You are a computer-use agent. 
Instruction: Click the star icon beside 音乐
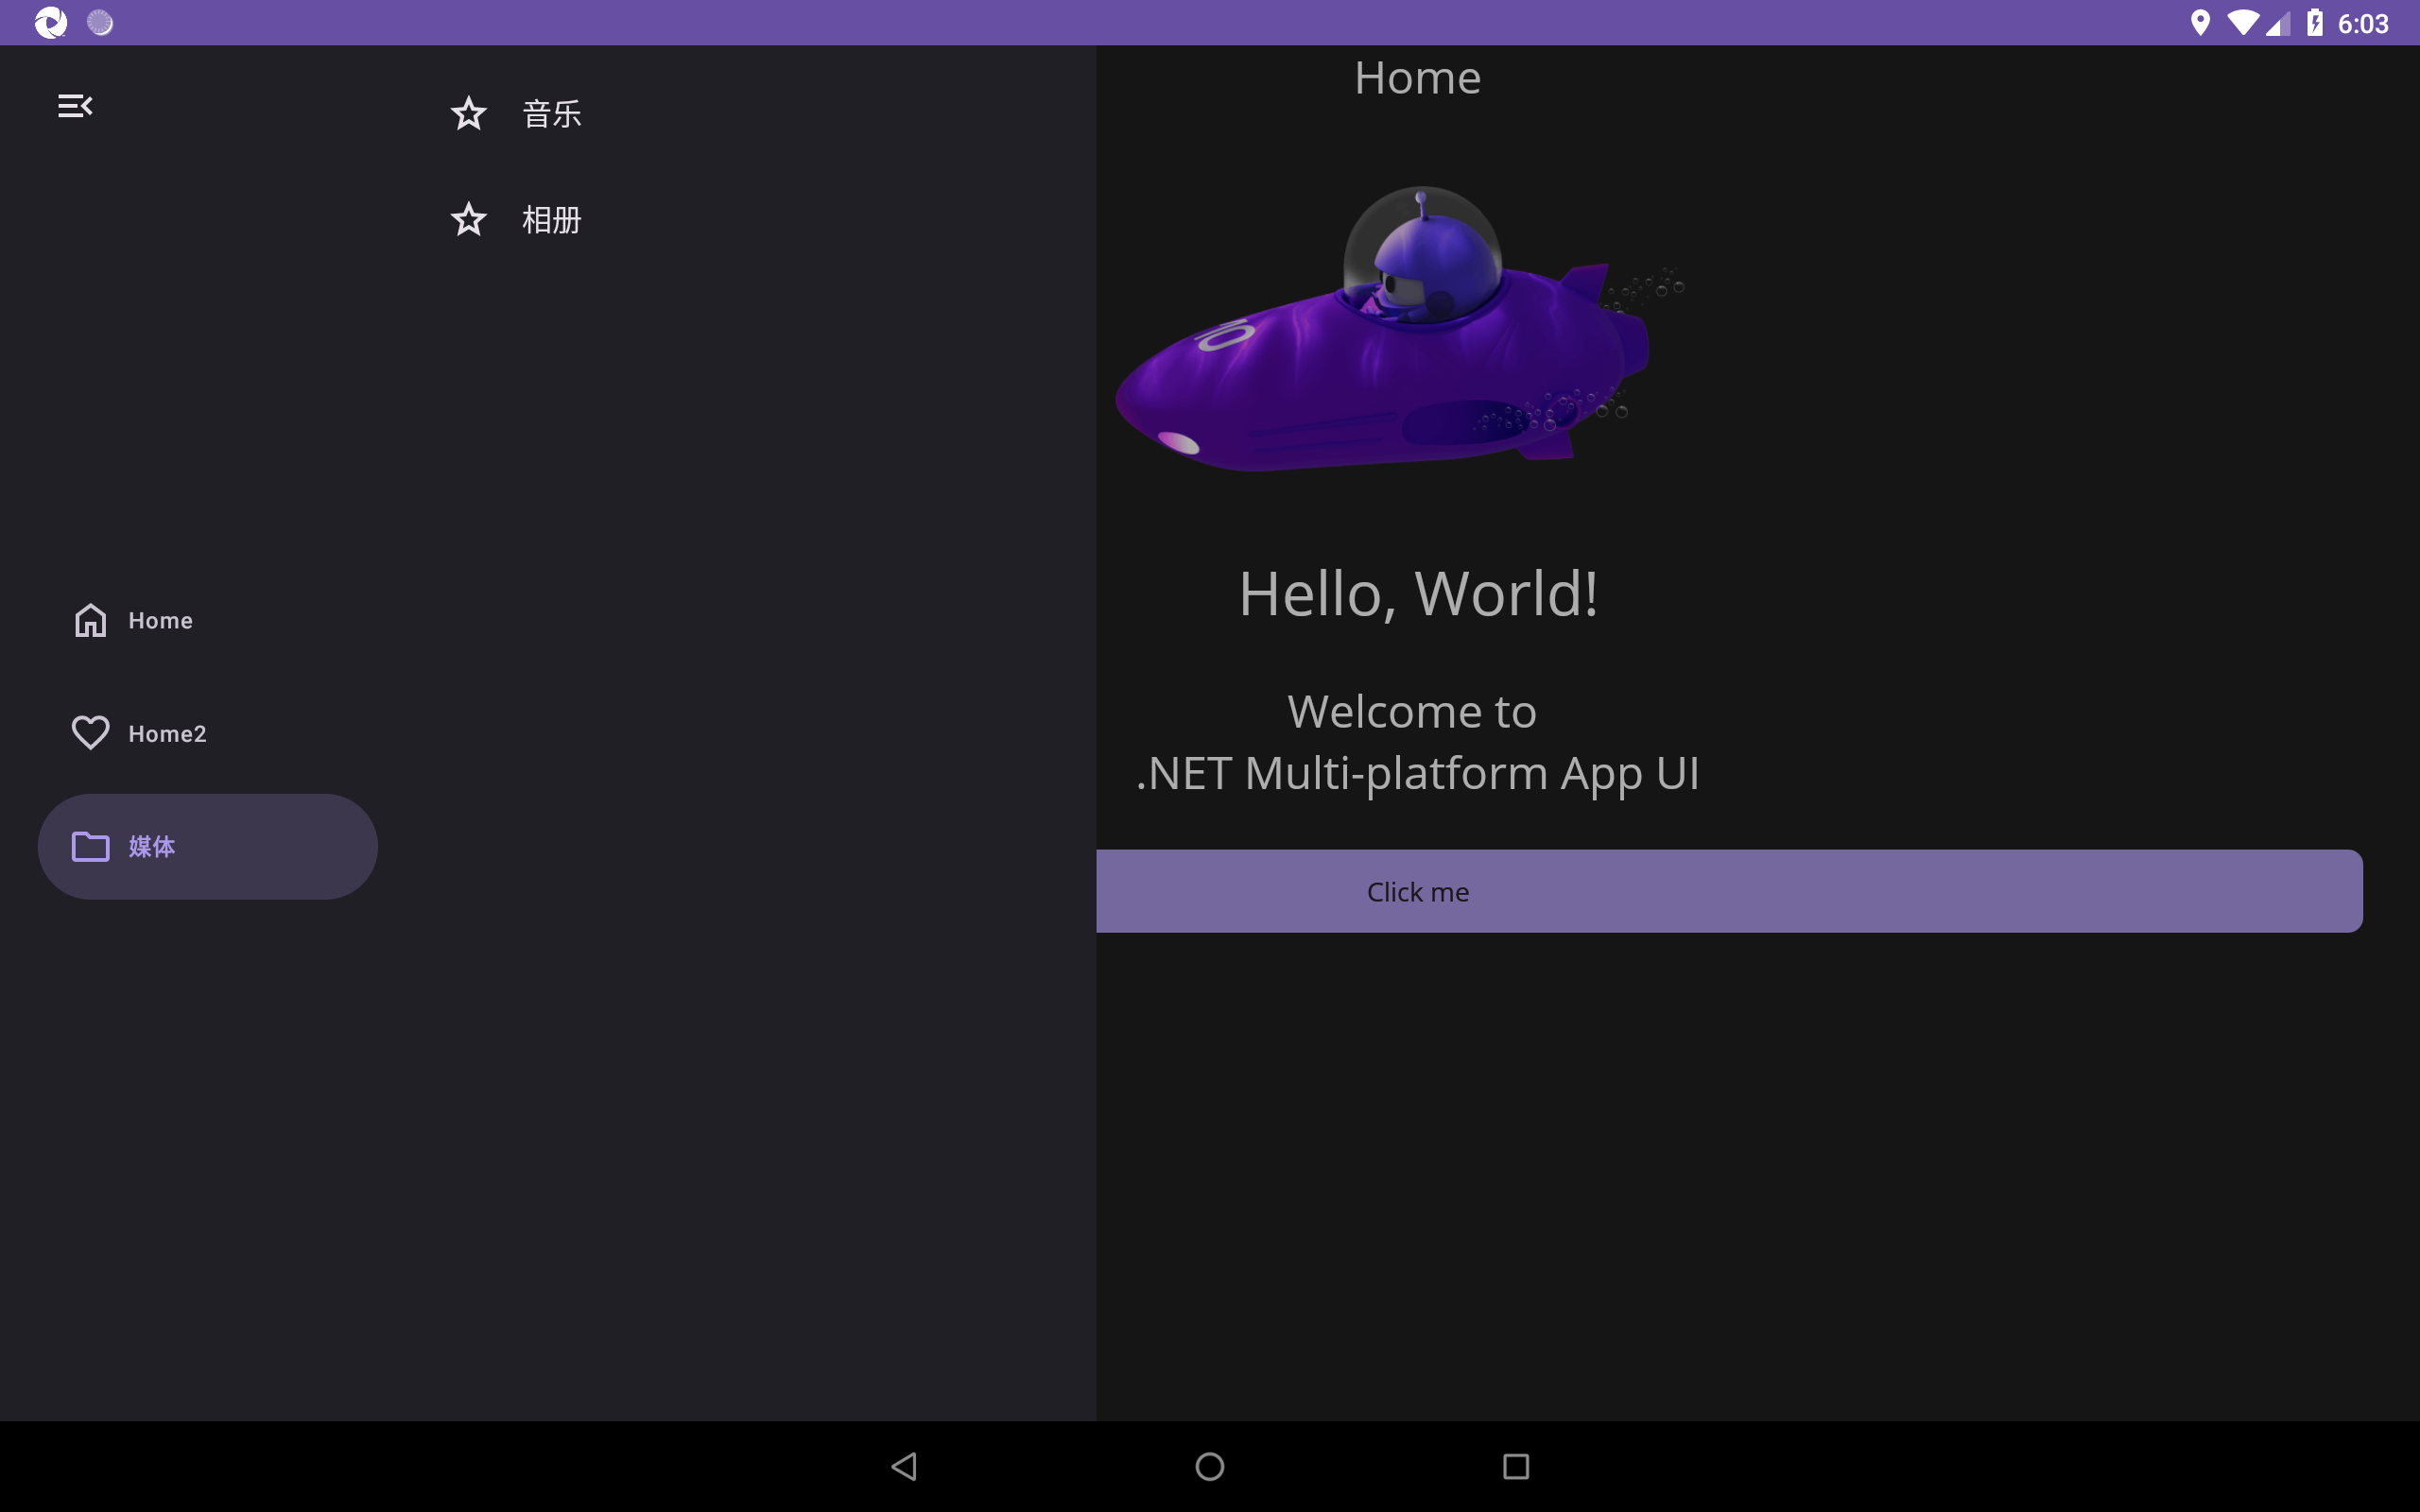pyautogui.click(x=468, y=114)
